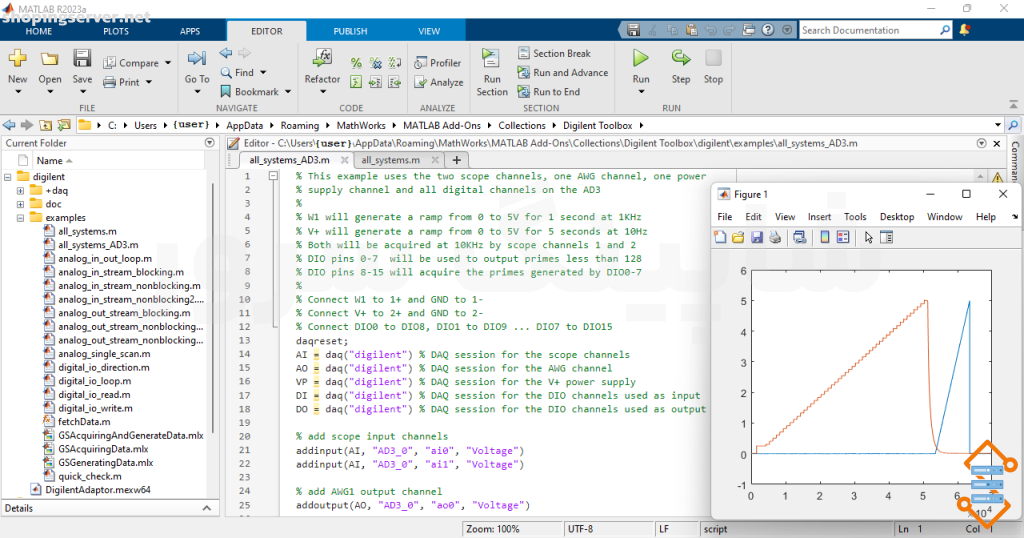The width and height of the screenshot is (1024, 538).
Task: Click Insert Legend icon in Figure 1 toolbar
Action: point(843,238)
